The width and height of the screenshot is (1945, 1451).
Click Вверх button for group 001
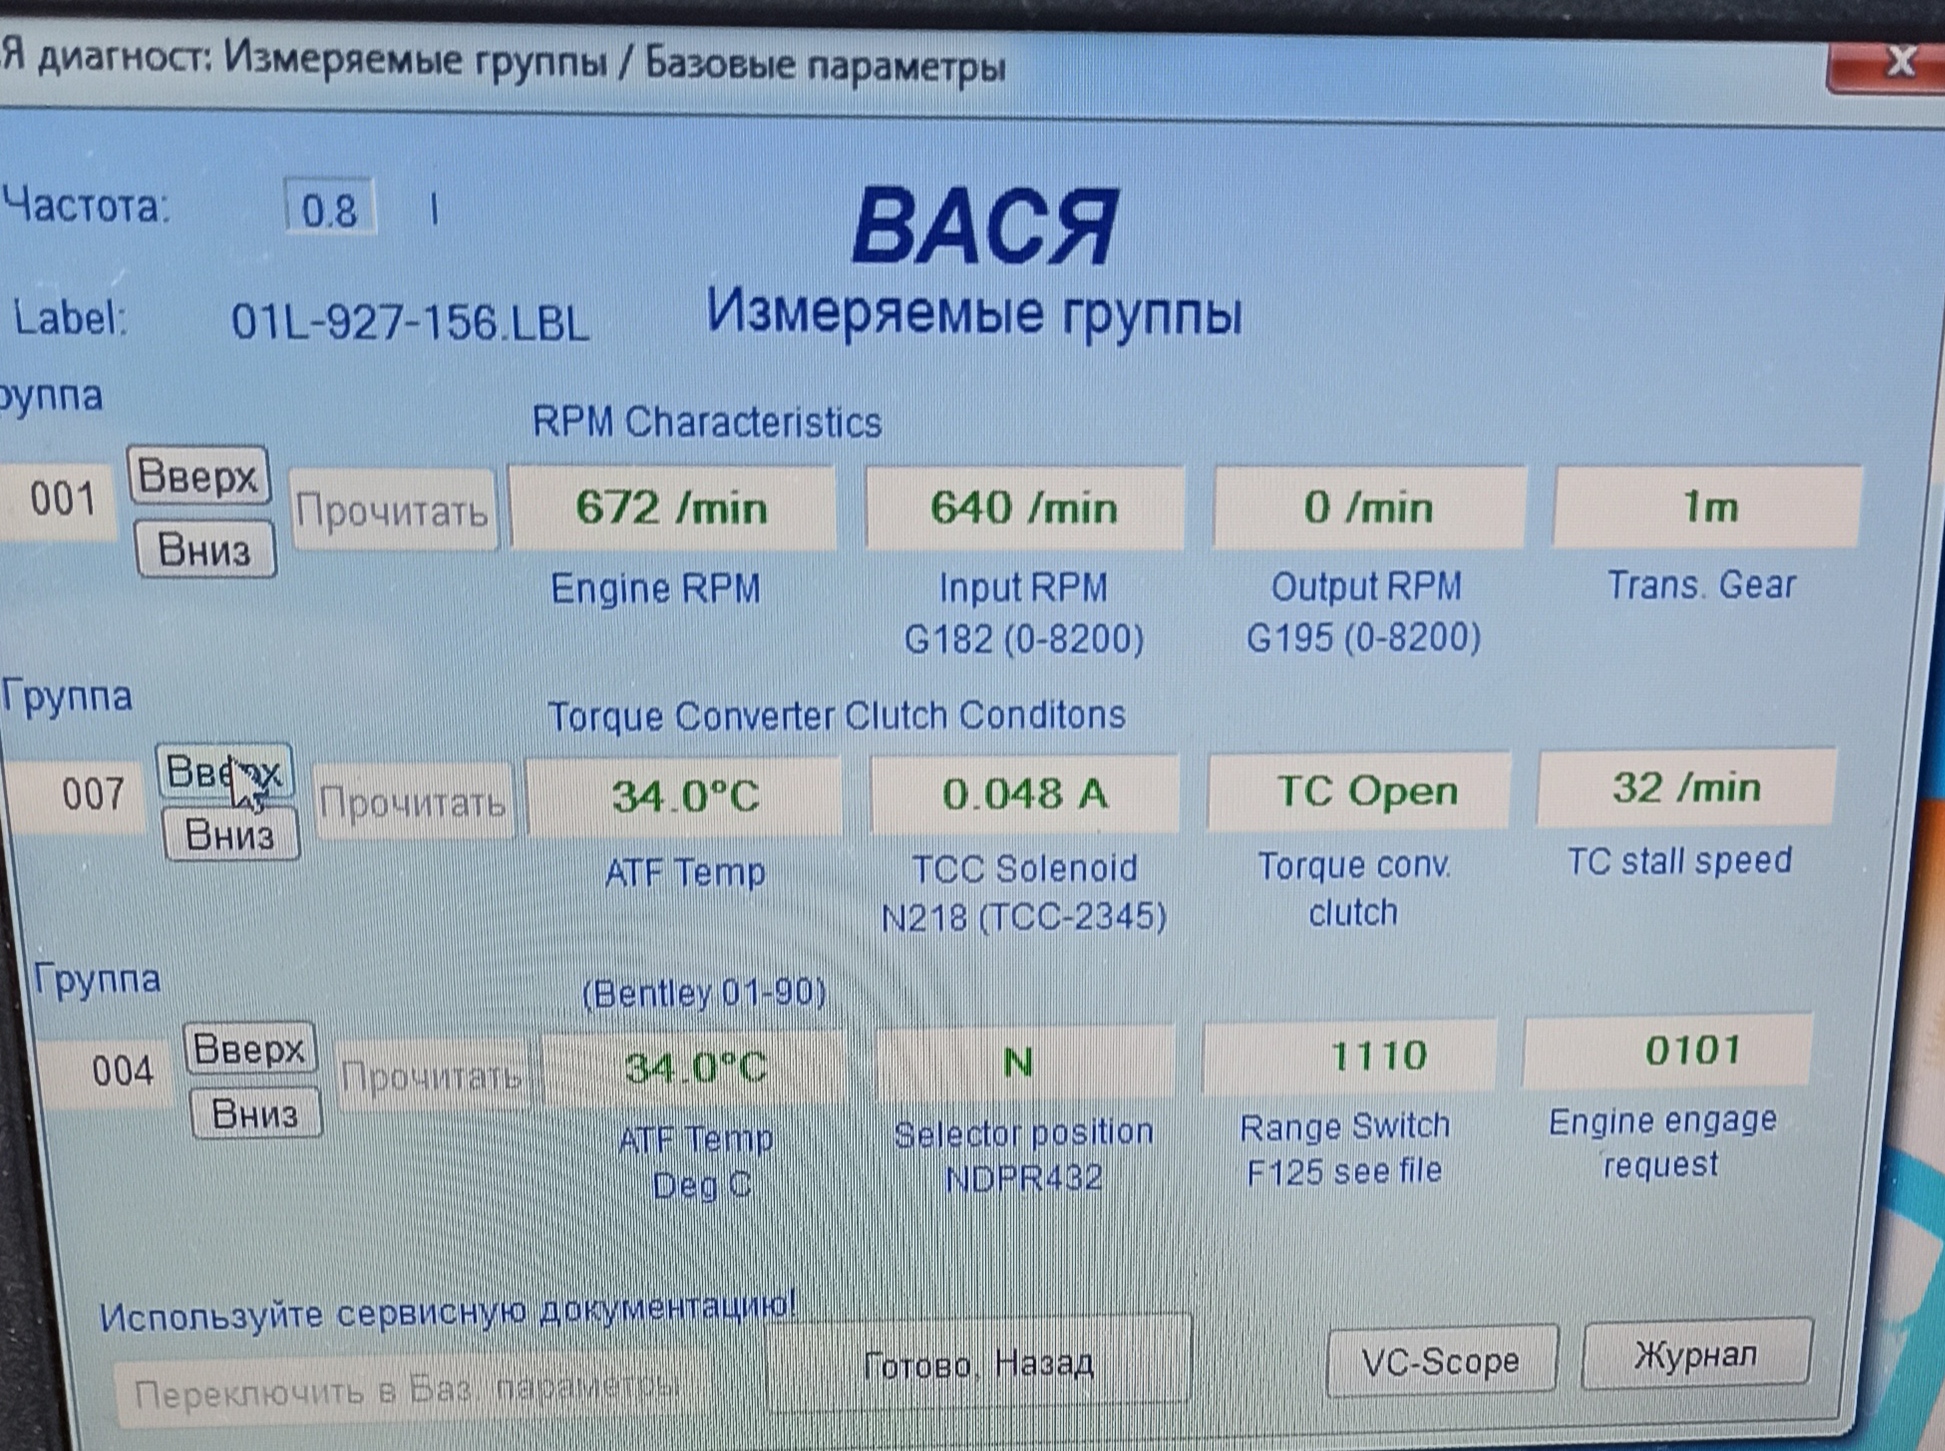pyautogui.click(x=198, y=475)
